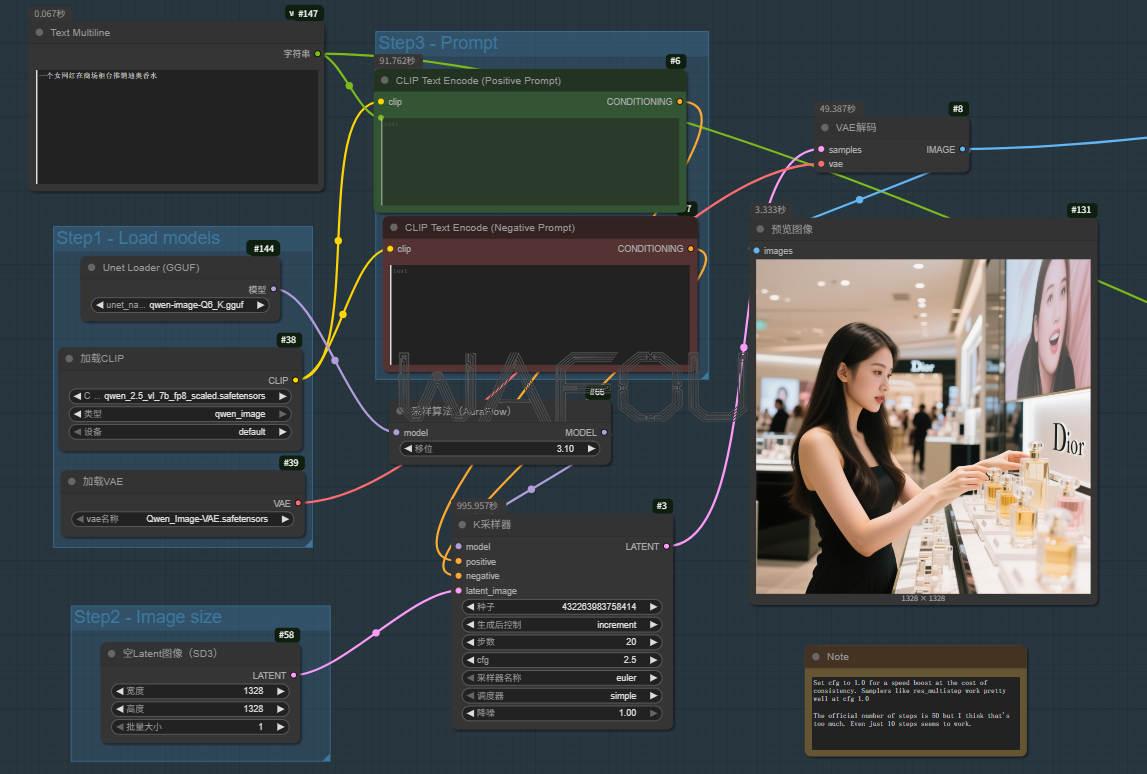This screenshot has height=774, width=1147.
Task: Click the vae input slot on VAE解码
Action: tap(821, 164)
